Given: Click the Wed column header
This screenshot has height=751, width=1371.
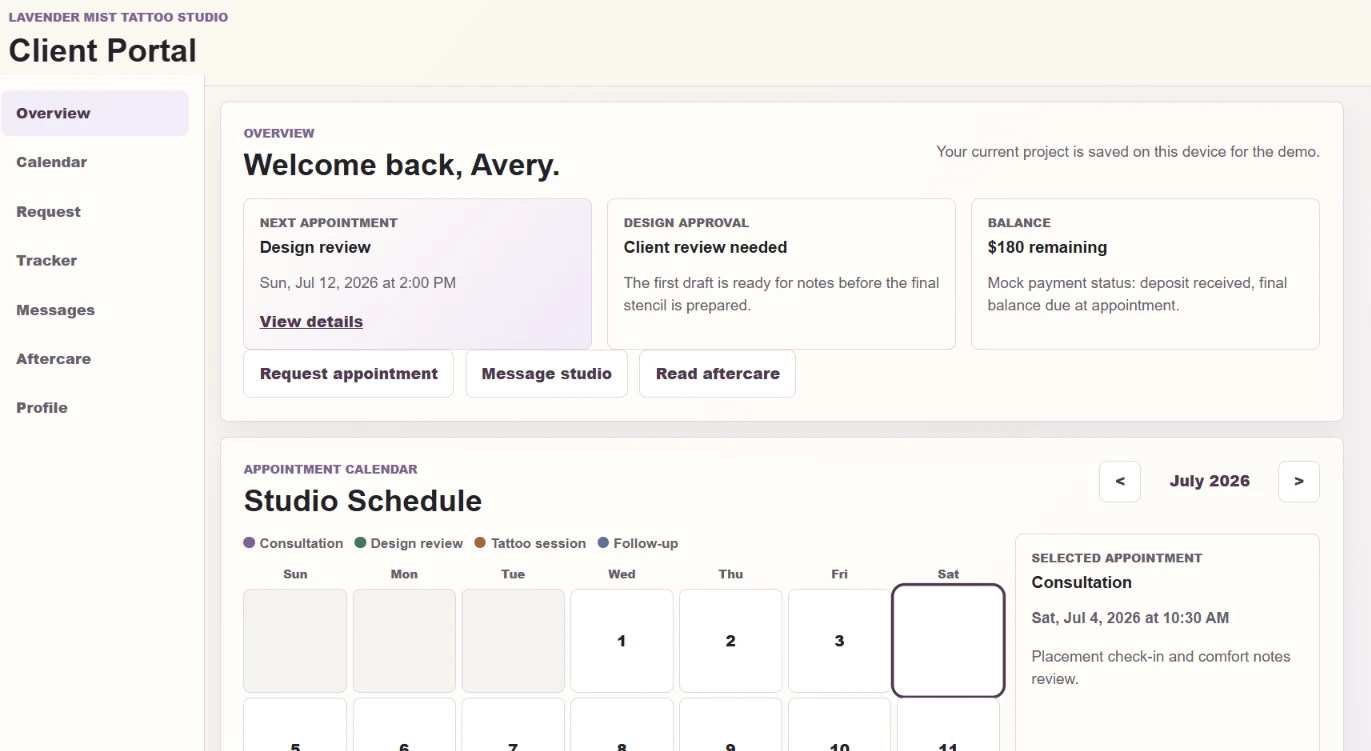Looking at the screenshot, I should coord(622,574).
